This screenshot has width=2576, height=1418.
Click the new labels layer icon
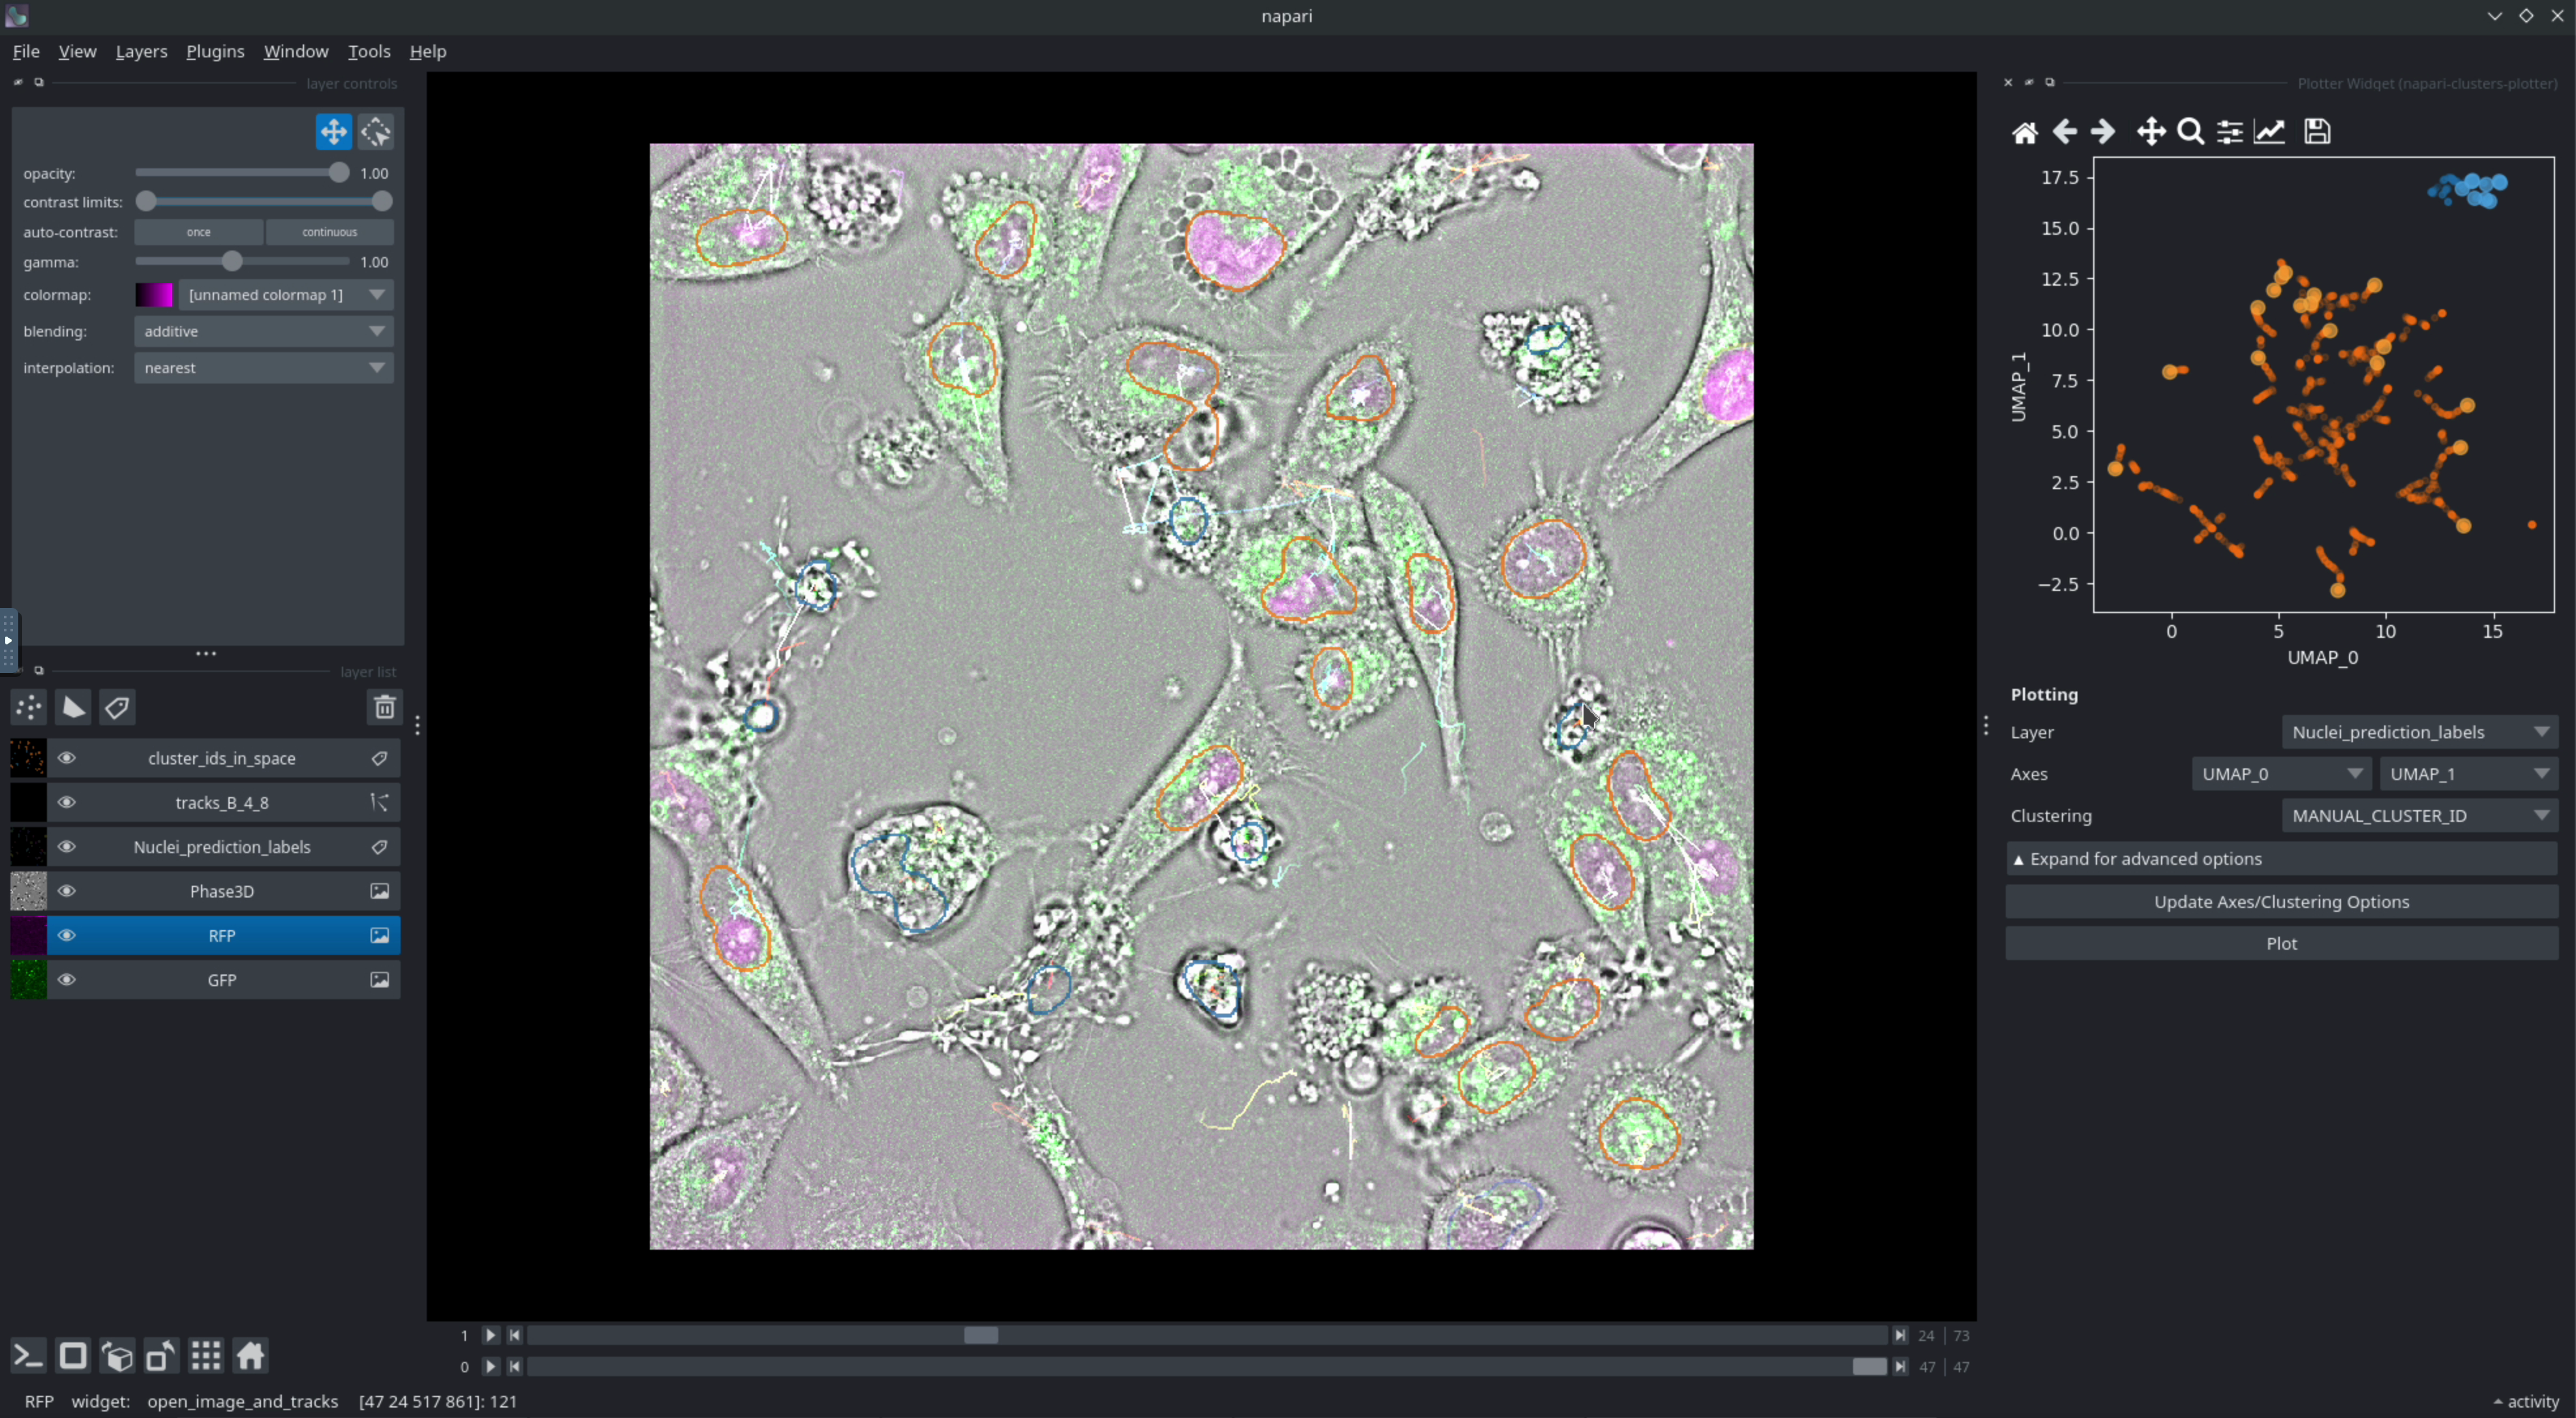tap(117, 708)
